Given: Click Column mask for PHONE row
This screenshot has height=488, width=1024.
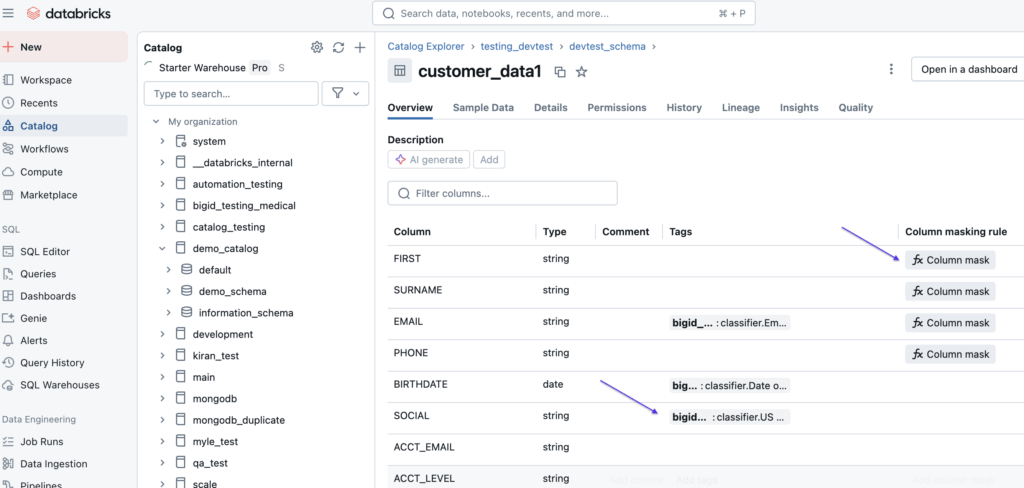Looking at the screenshot, I should click(x=950, y=354).
